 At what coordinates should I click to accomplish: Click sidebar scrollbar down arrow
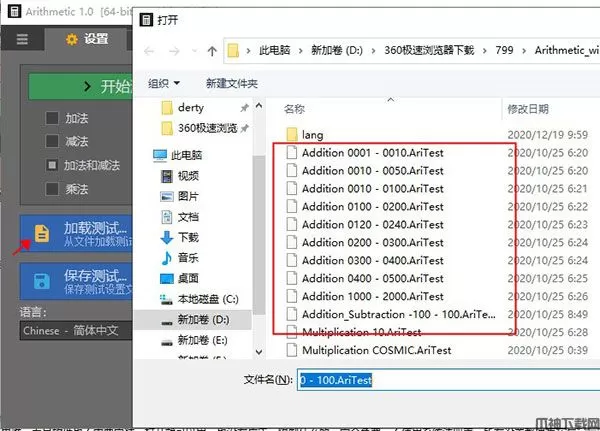point(259,352)
